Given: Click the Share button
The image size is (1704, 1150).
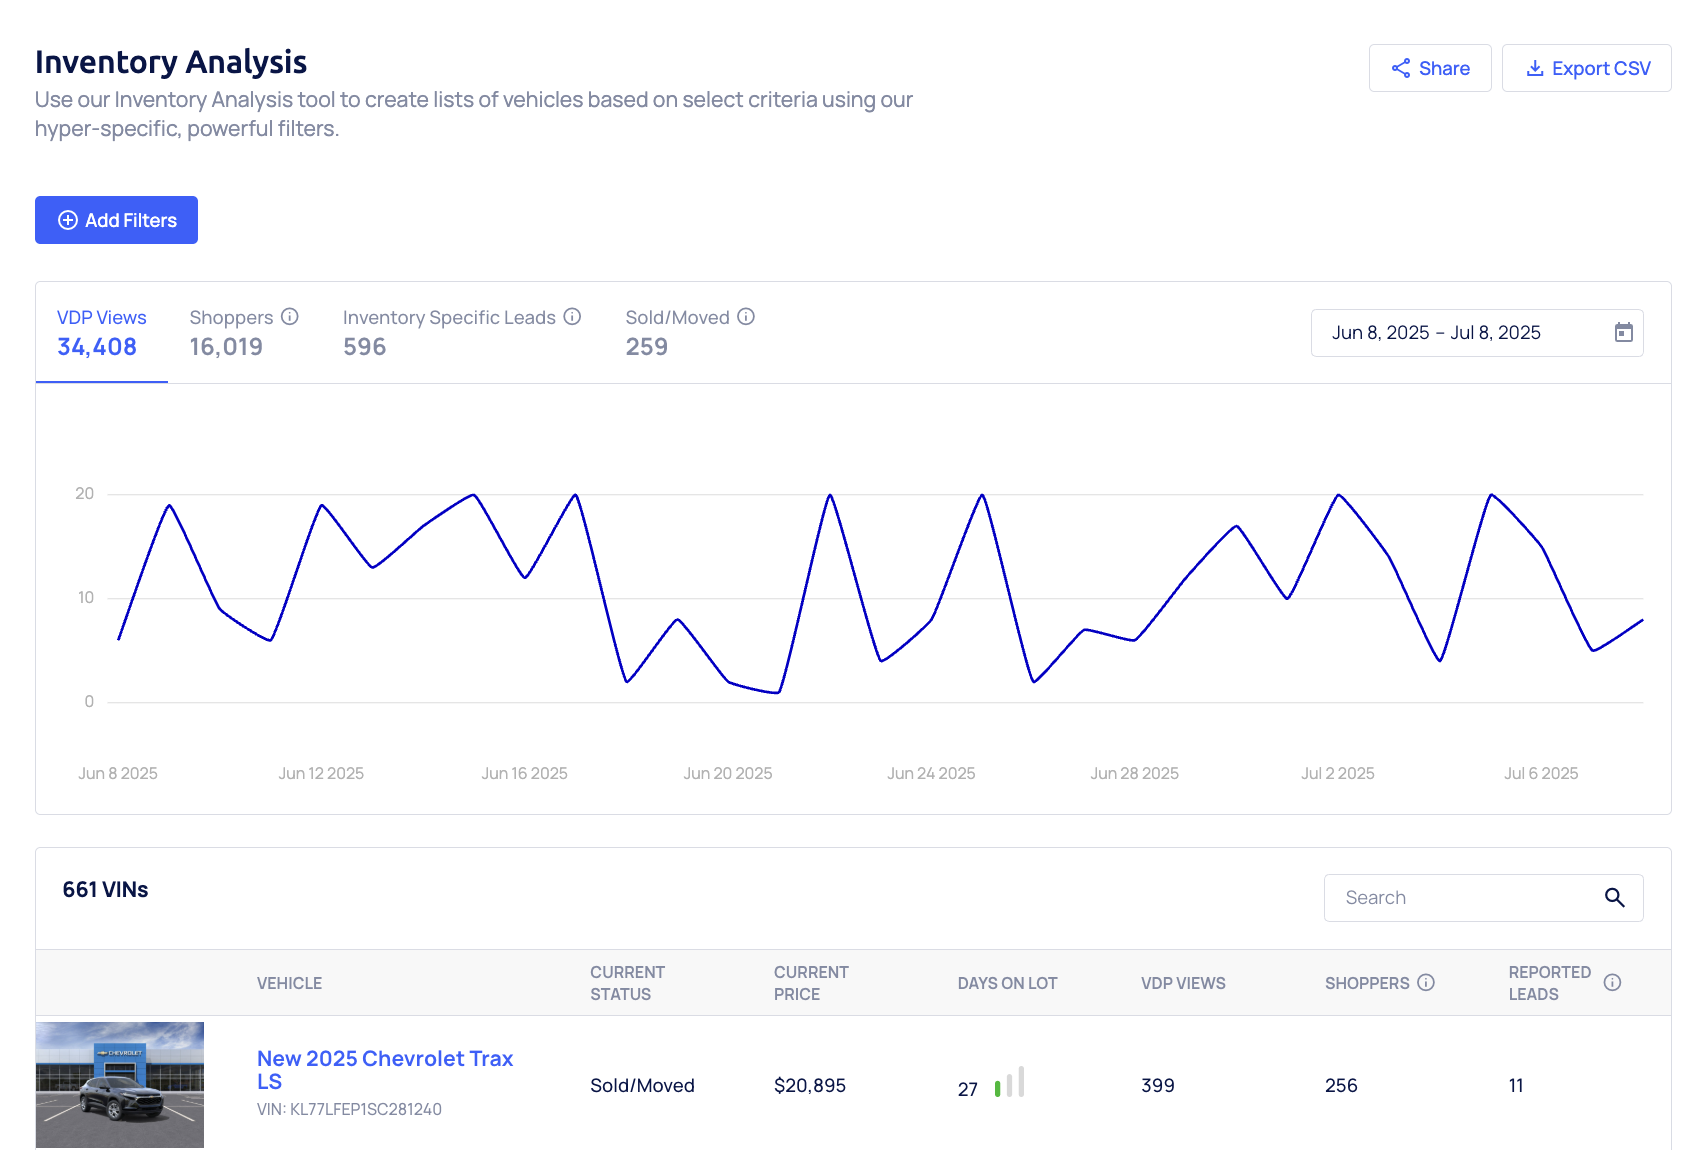Looking at the screenshot, I should point(1429,68).
